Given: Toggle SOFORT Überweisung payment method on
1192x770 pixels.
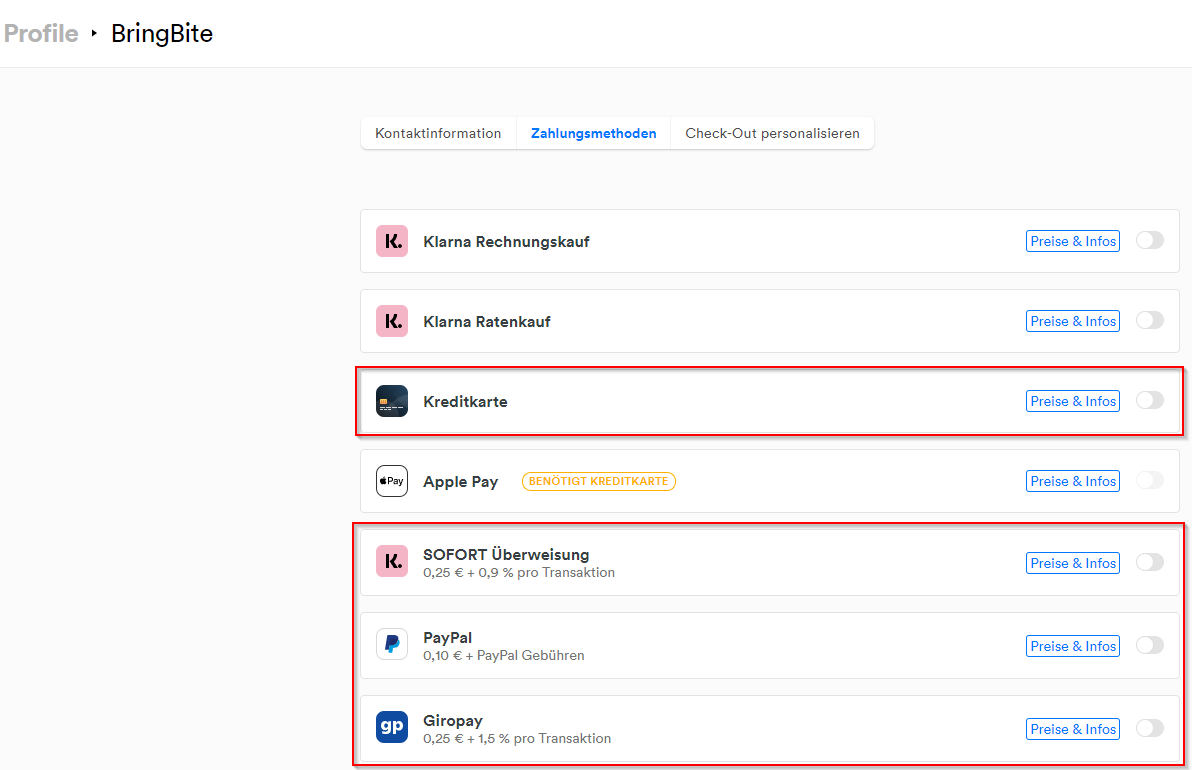Looking at the screenshot, I should click(1150, 562).
